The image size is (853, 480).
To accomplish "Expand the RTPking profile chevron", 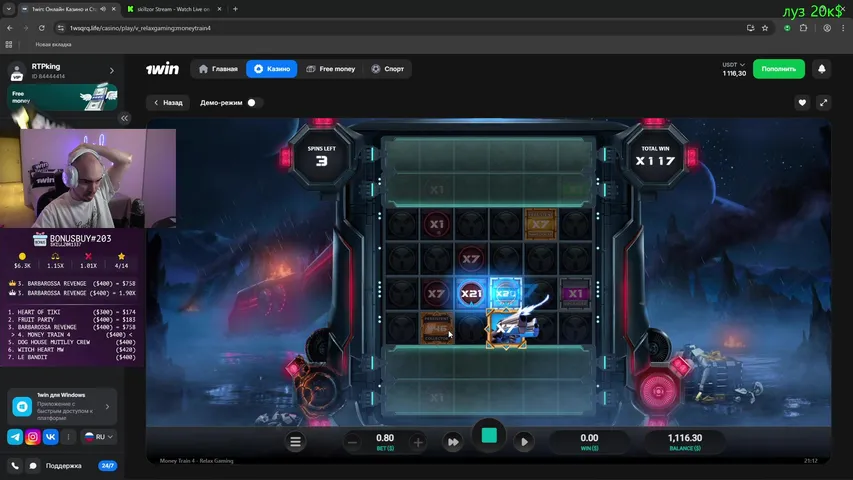I will (x=111, y=70).
